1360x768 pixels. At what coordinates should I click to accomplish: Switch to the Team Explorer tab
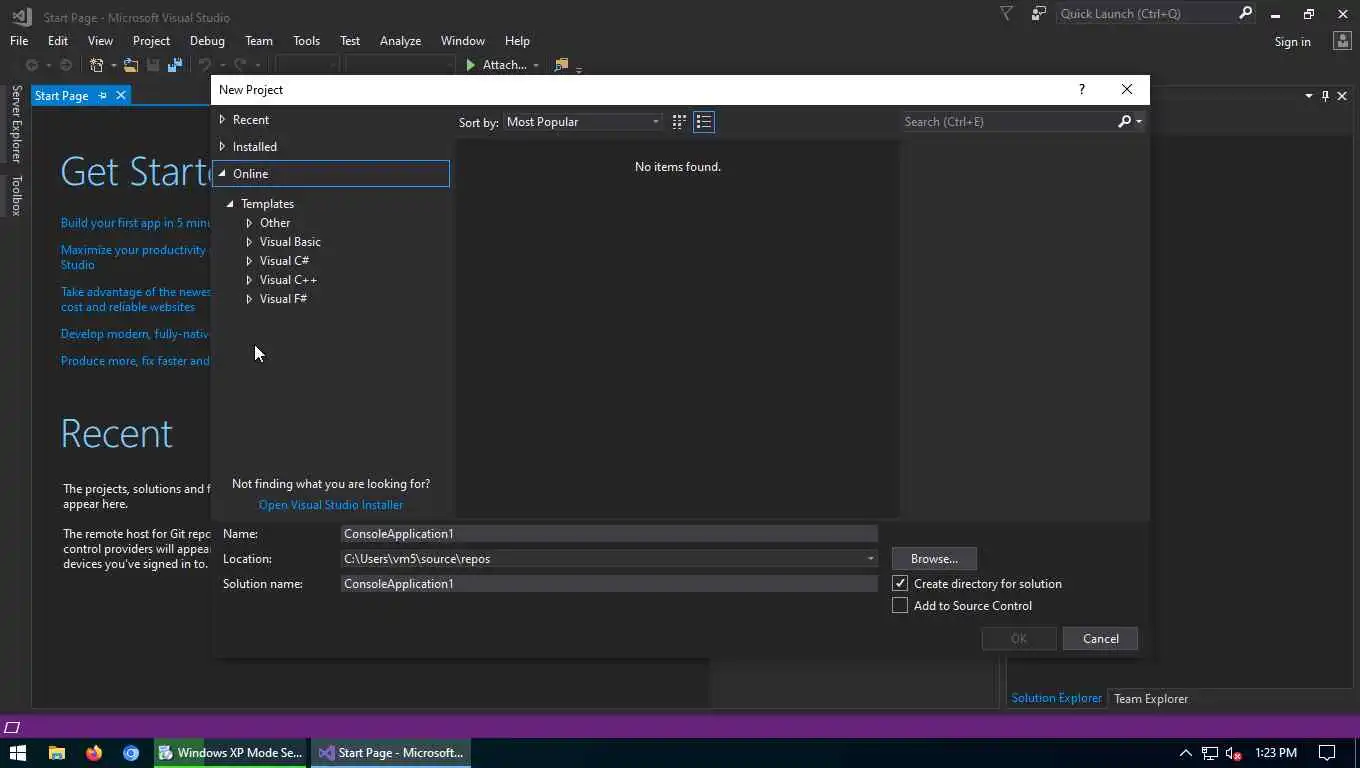(1151, 699)
